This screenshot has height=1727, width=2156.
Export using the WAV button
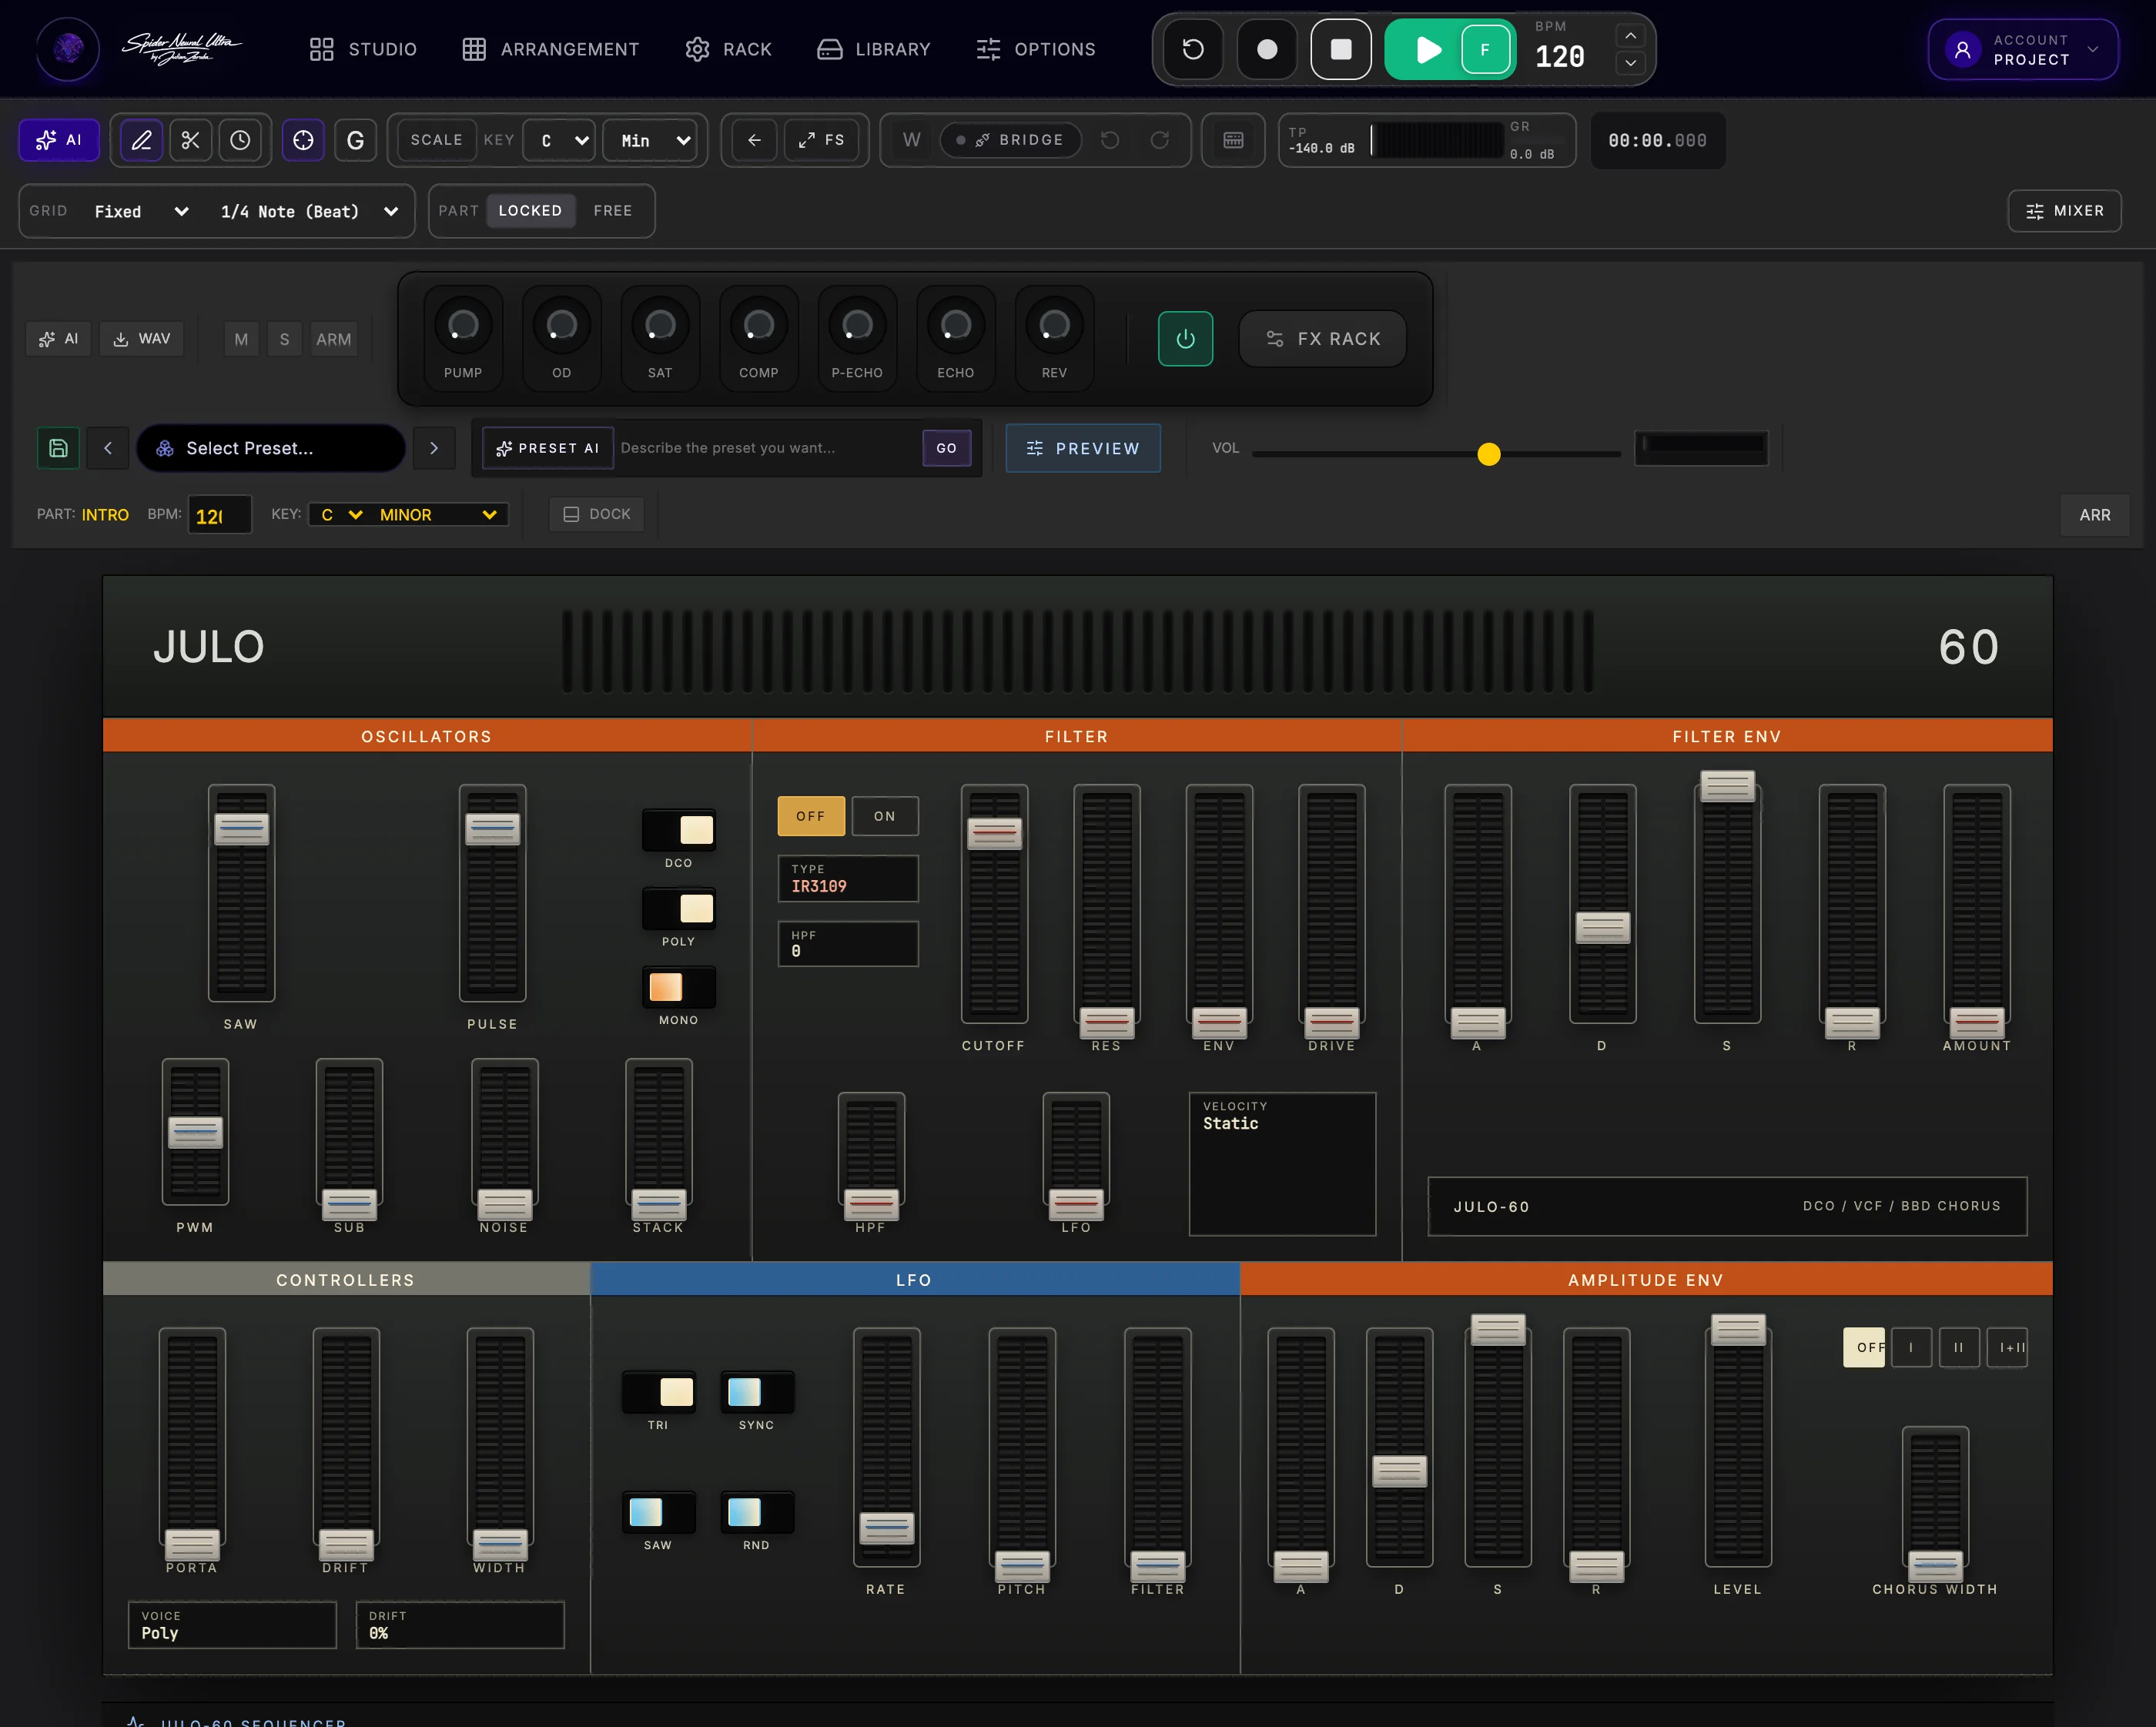click(141, 339)
